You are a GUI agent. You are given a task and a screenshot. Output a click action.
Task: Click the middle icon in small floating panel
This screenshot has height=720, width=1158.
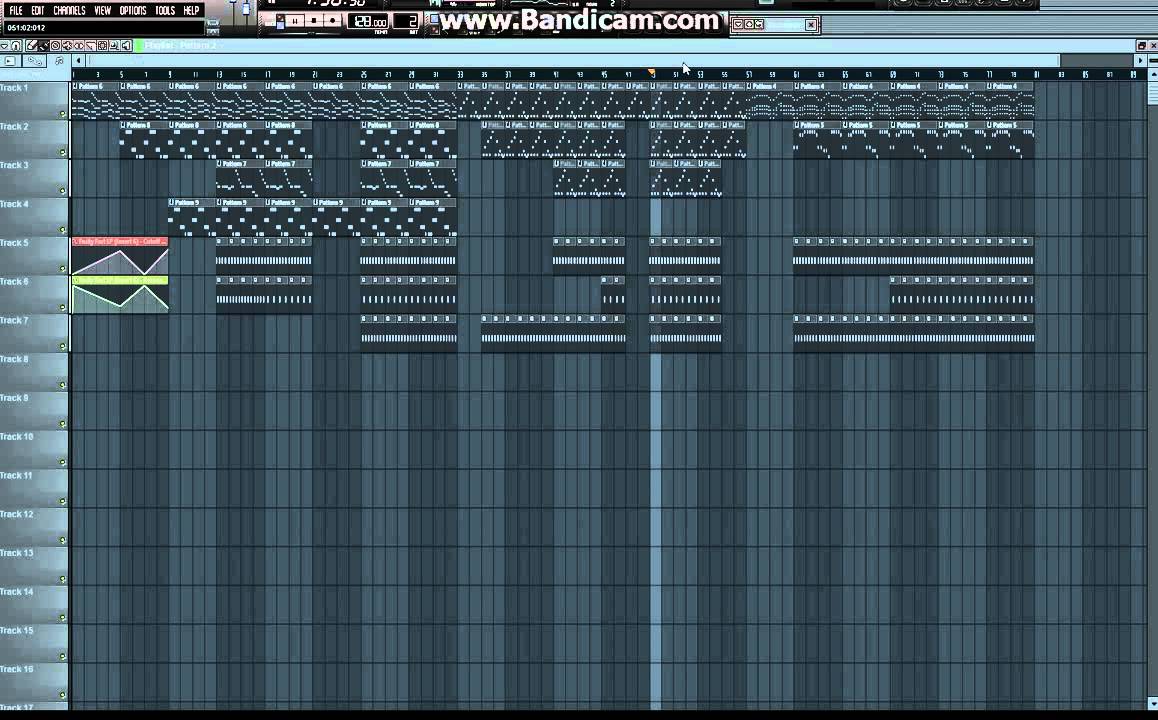click(749, 24)
